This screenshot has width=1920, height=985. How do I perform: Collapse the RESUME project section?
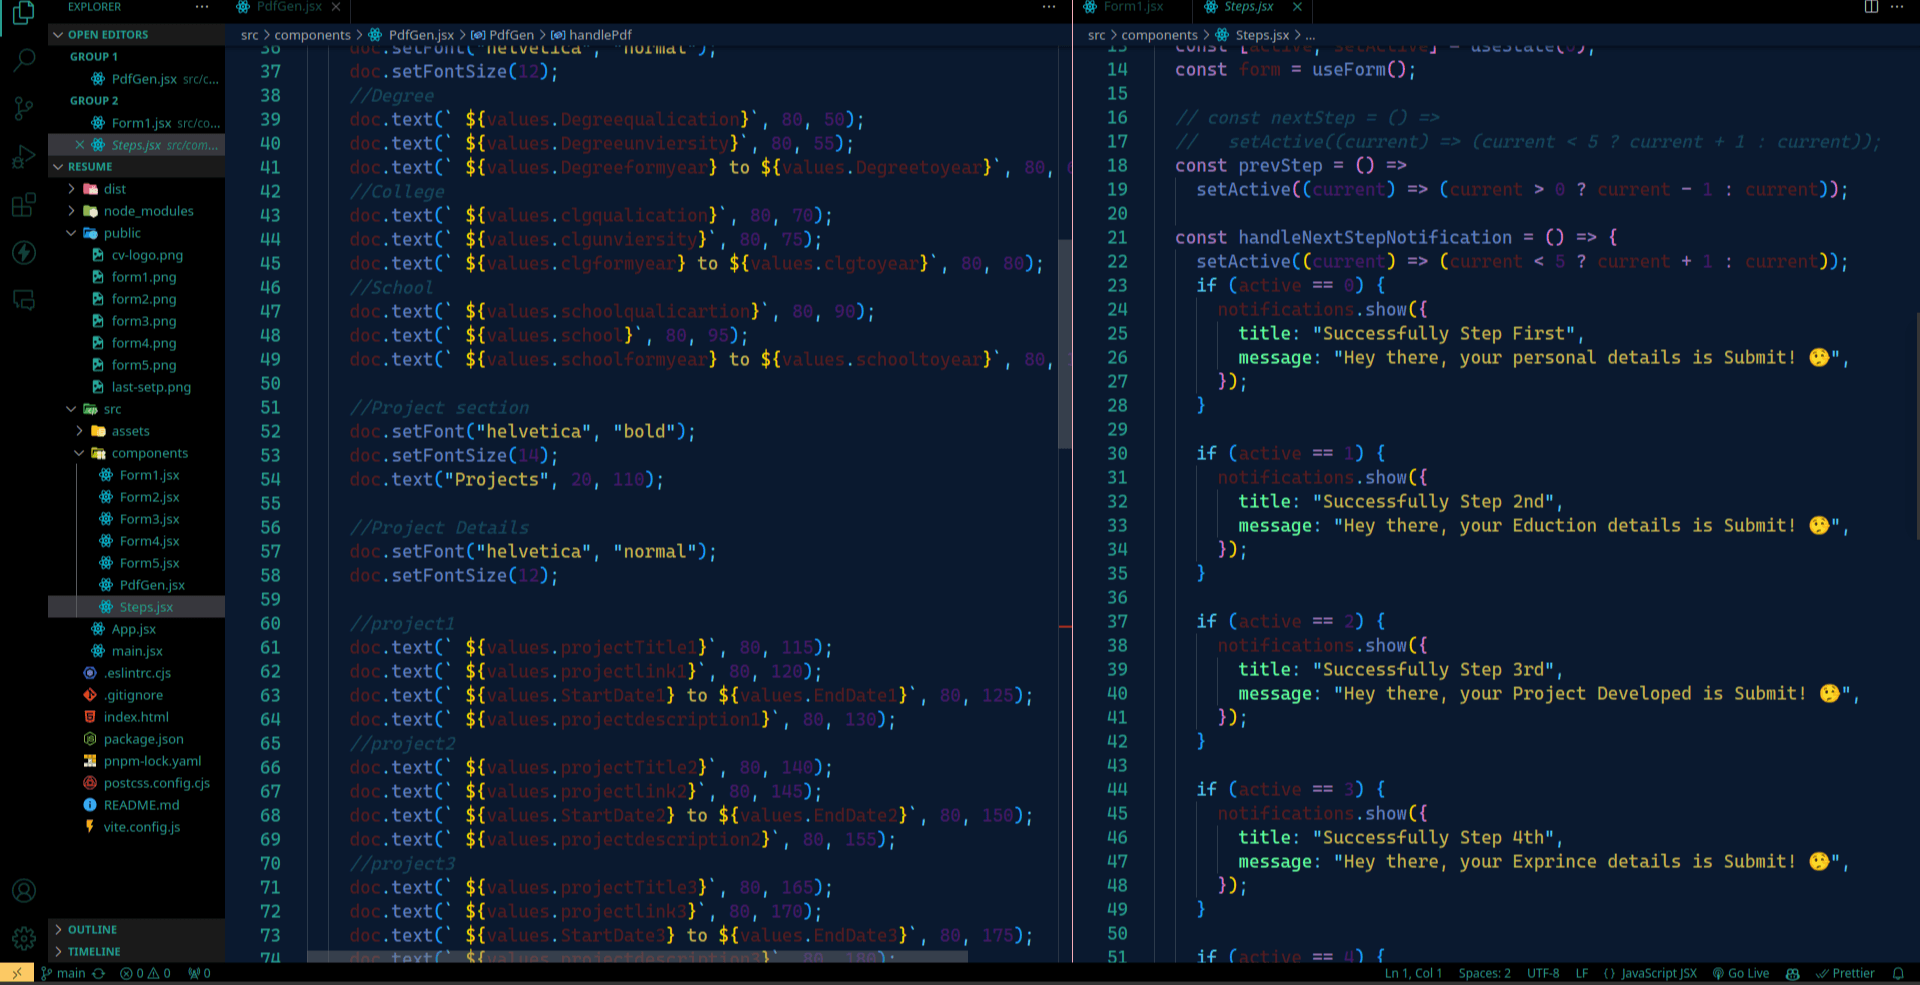pos(137,167)
